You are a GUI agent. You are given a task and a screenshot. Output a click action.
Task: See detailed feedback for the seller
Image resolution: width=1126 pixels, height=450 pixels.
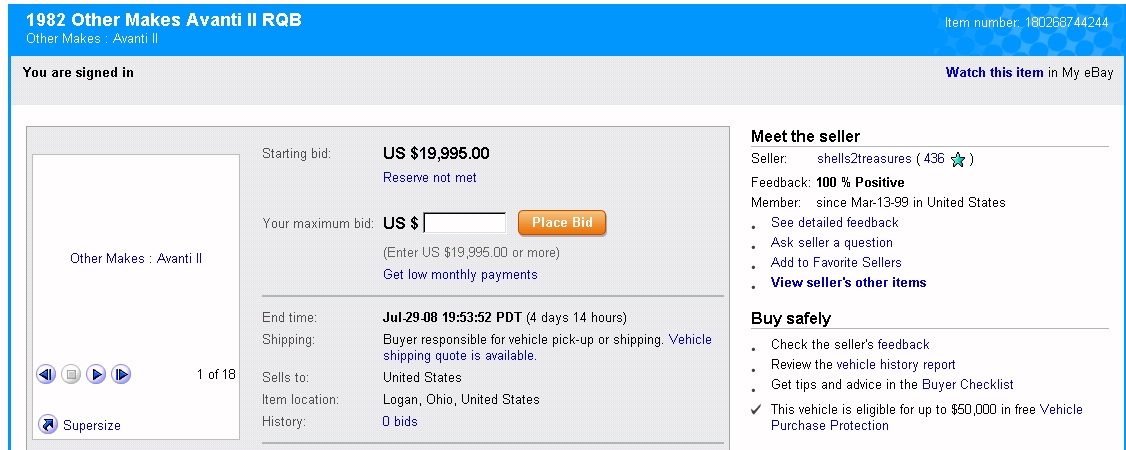(834, 223)
